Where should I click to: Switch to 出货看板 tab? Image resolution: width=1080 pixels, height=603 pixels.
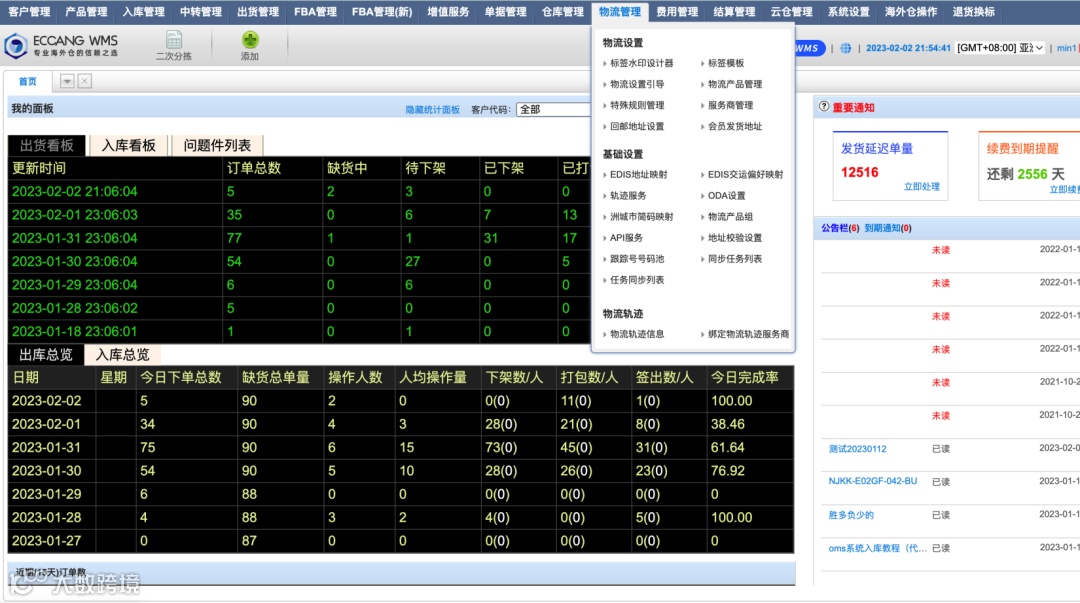47,145
